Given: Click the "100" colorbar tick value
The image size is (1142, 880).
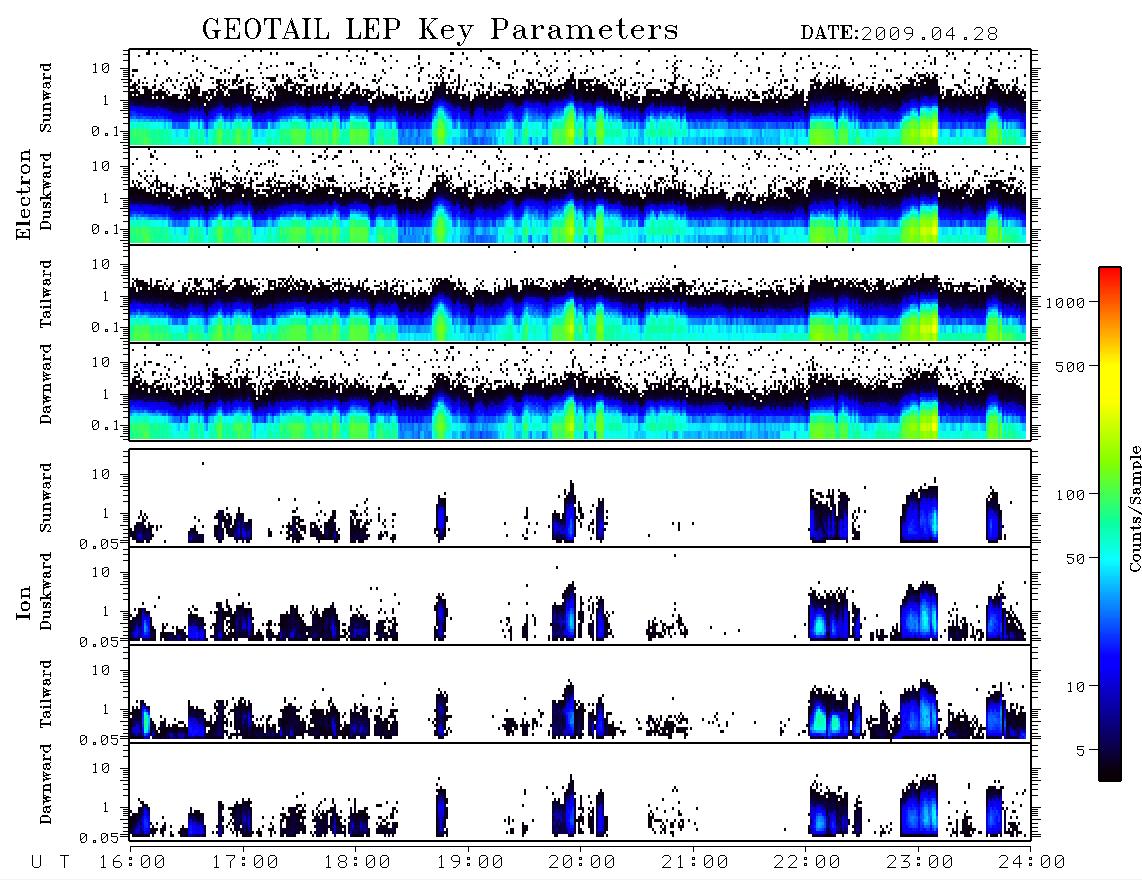Looking at the screenshot, I should [x=1071, y=495].
